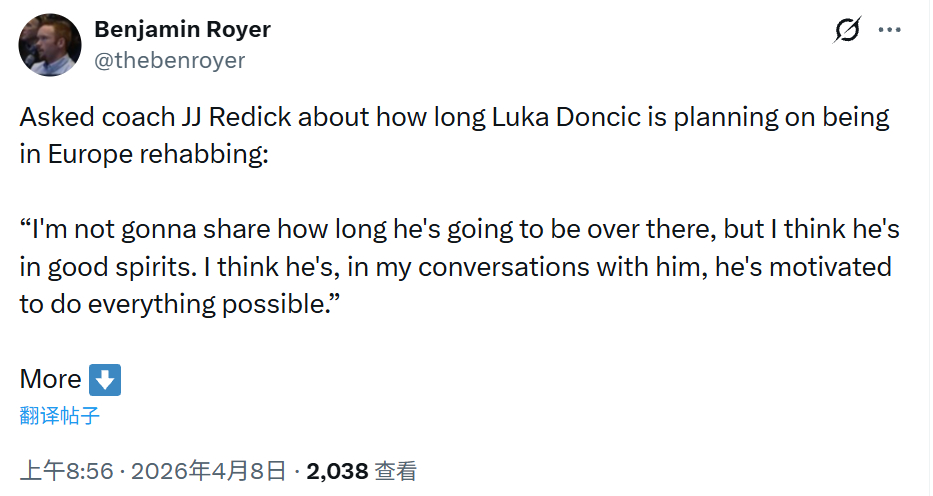The width and height of the screenshot is (933, 496).
Task: Click the Grok icon on the post
Action: click(846, 31)
